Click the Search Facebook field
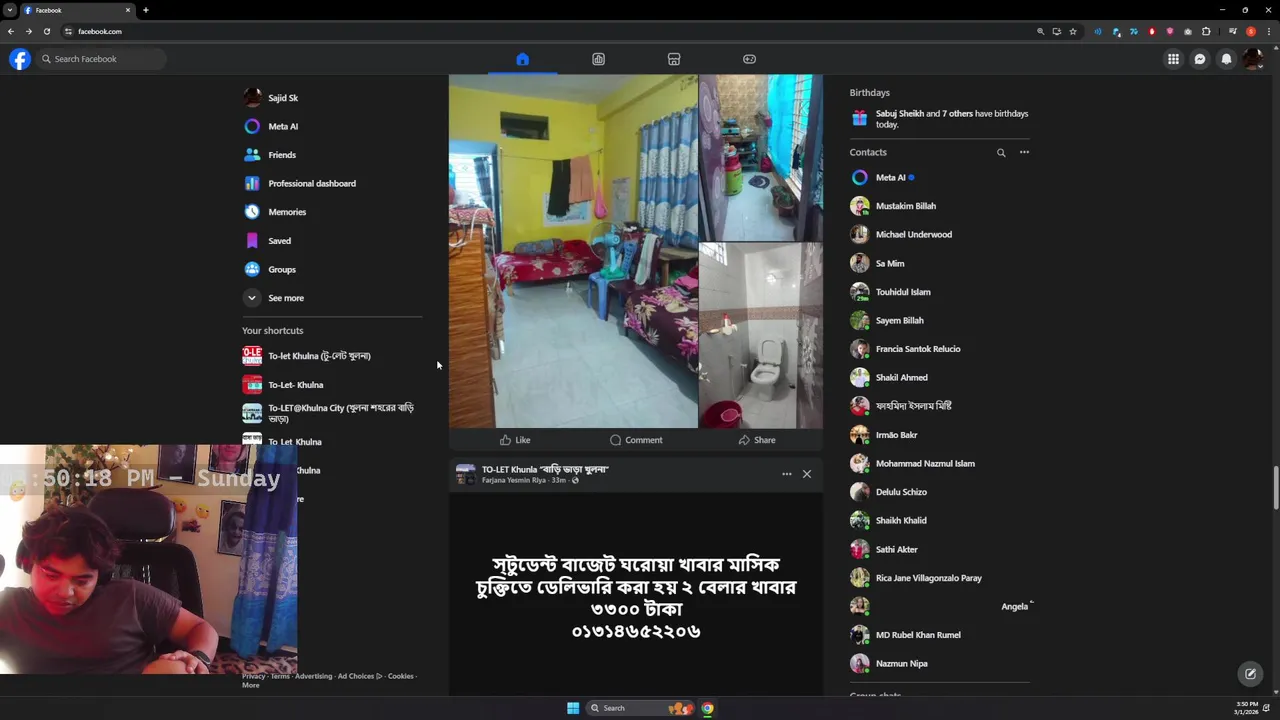The height and width of the screenshot is (720, 1280). coord(101,59)
